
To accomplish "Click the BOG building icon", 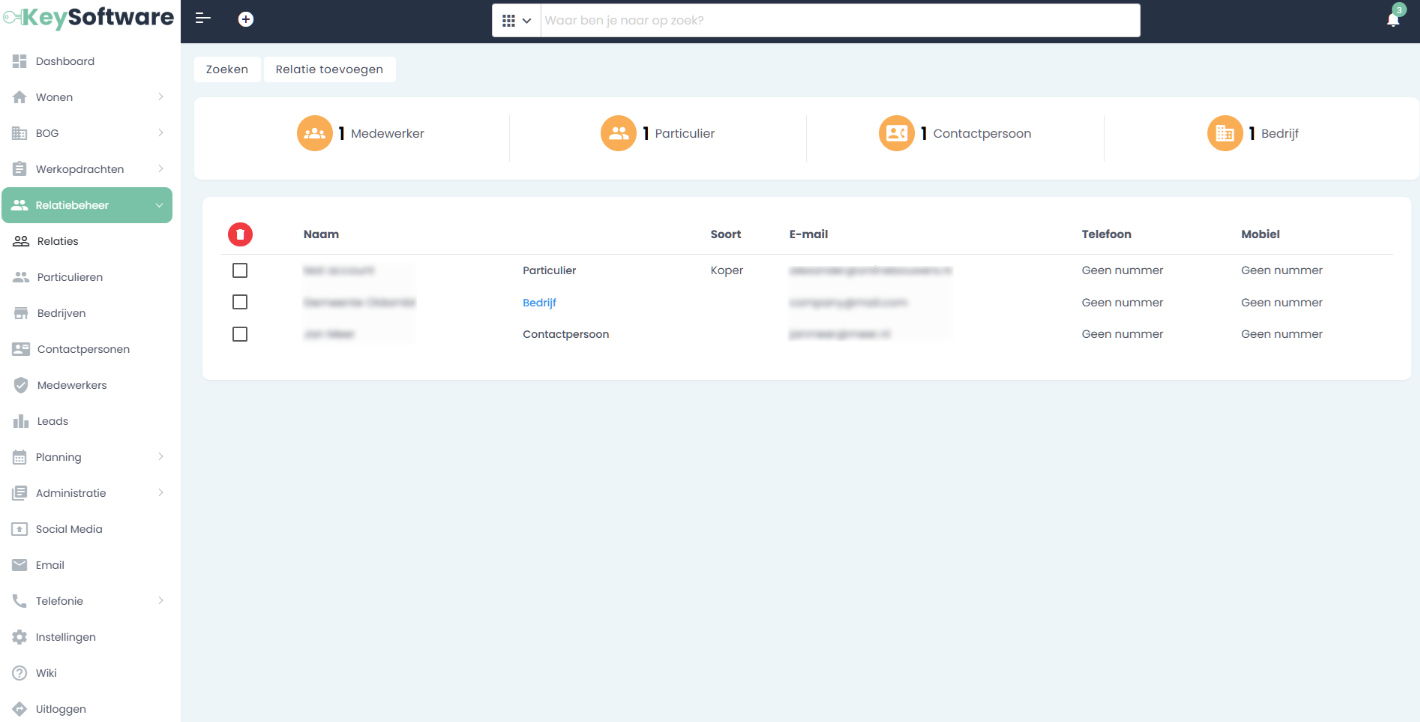I will pyautogui.click(x=19, y=133).
